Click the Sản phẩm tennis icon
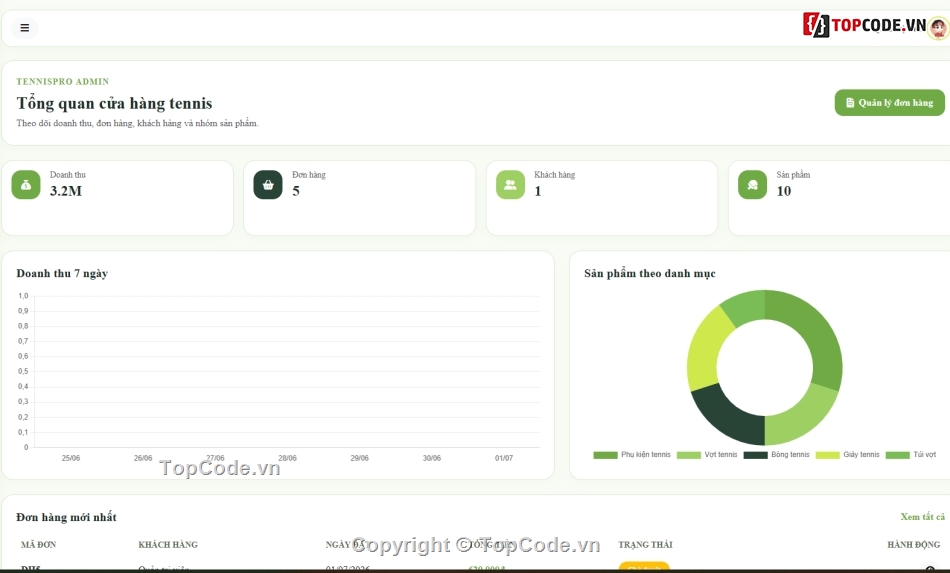The width and height of the screenshot is (950, 573). pos(752,185)
